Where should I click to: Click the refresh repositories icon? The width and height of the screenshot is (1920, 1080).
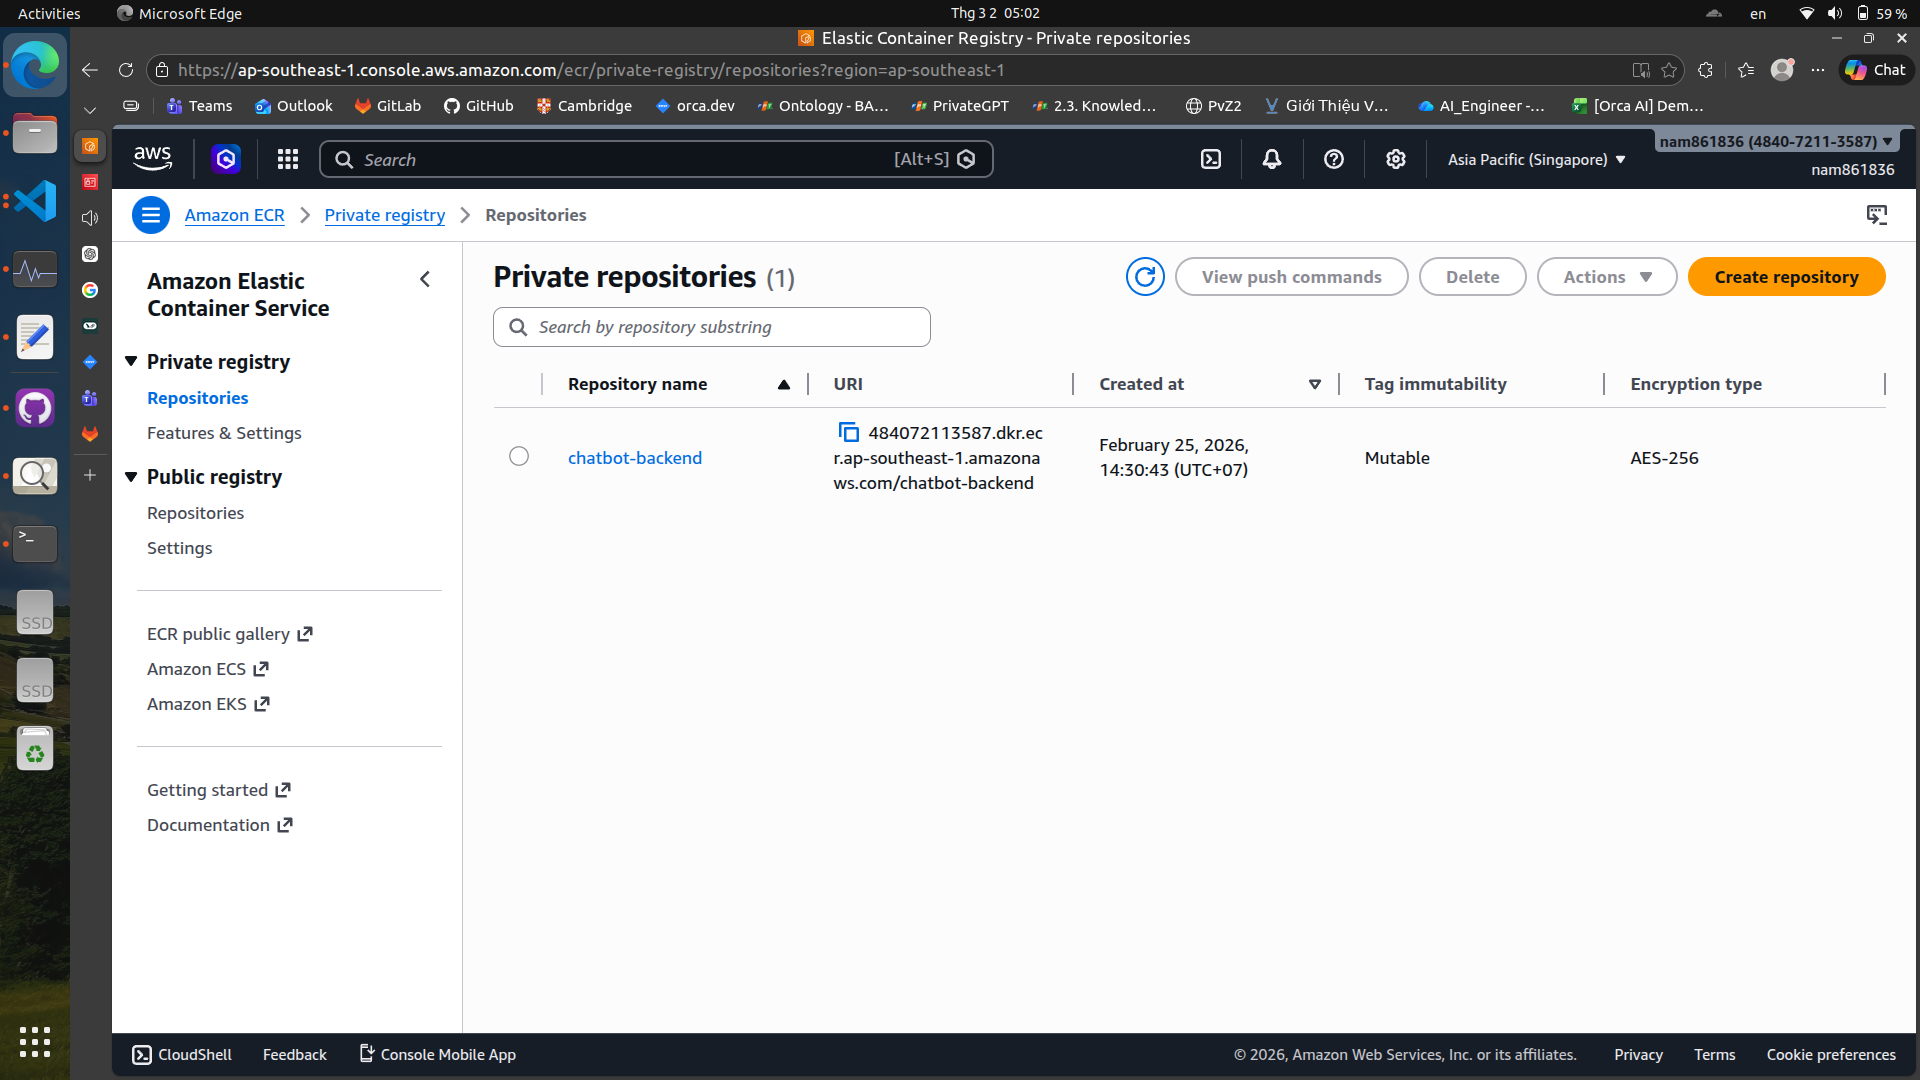(x=1145, y=277)
